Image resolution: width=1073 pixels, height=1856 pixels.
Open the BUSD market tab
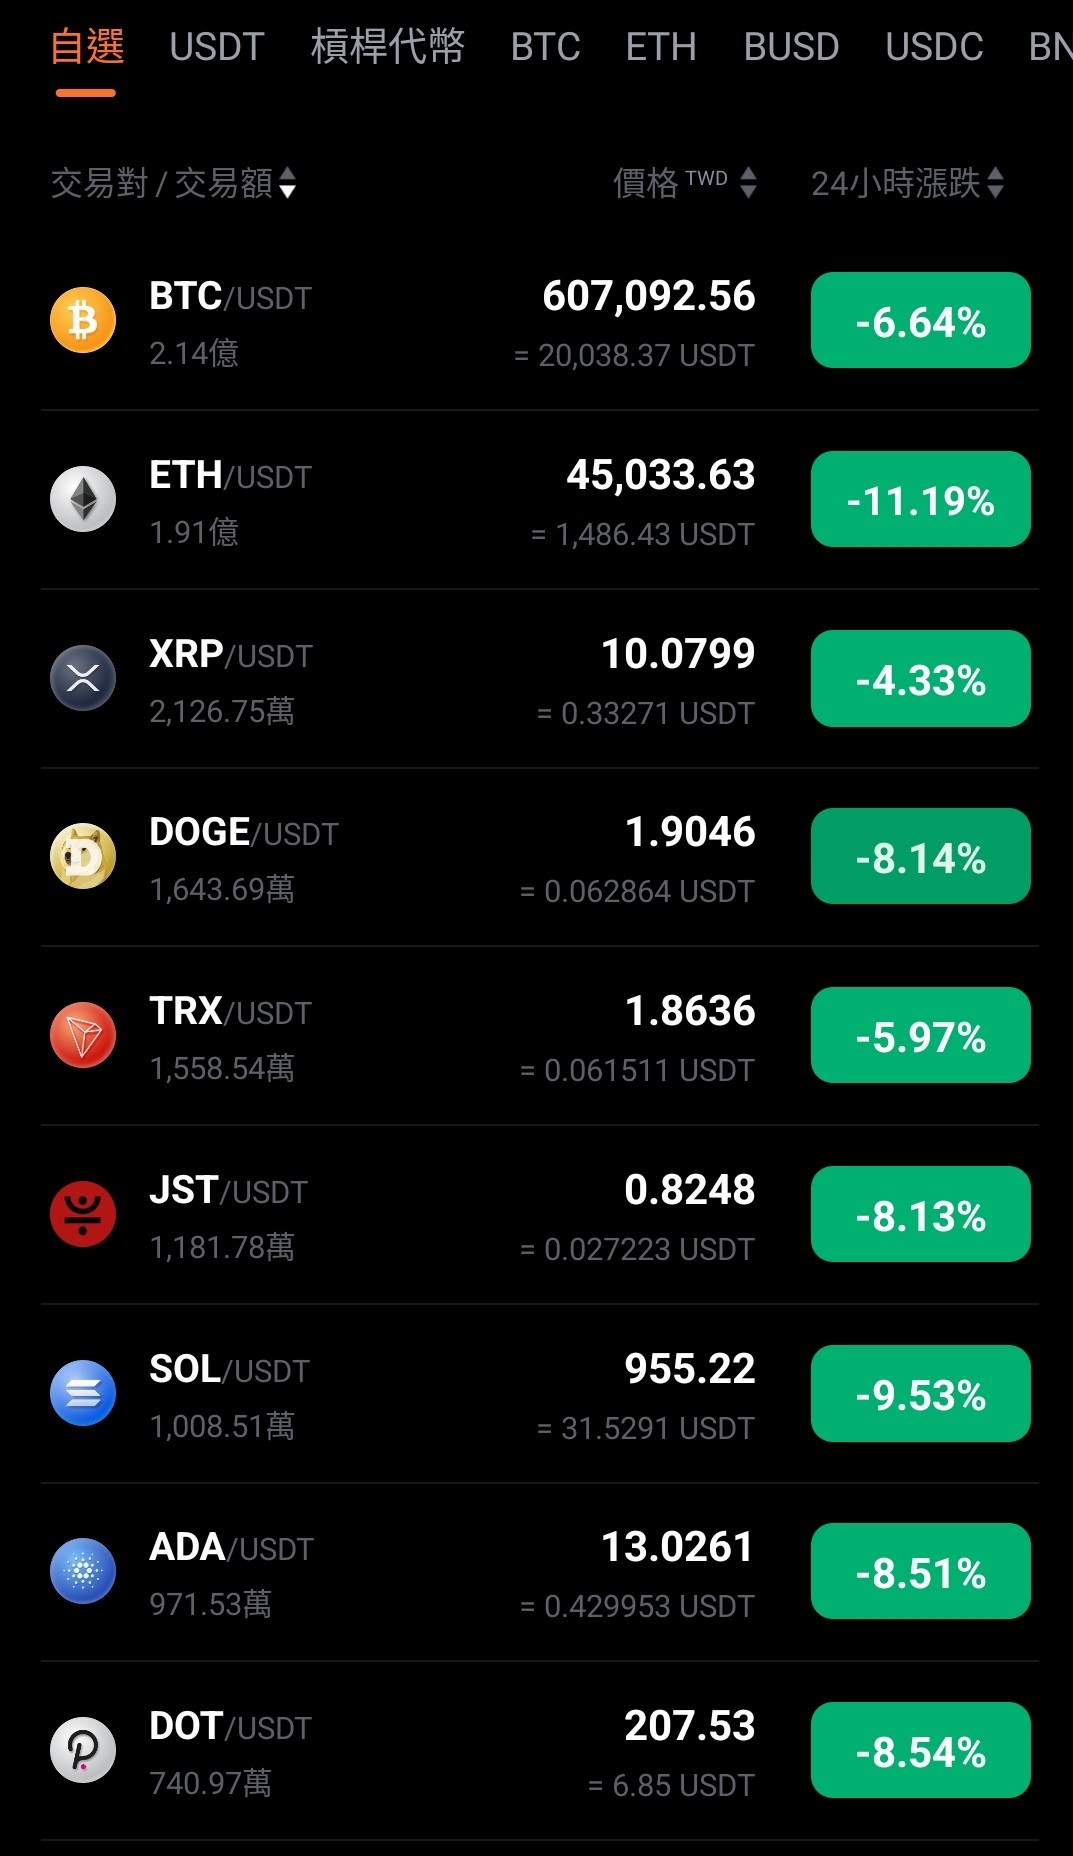tap(791, 47)
